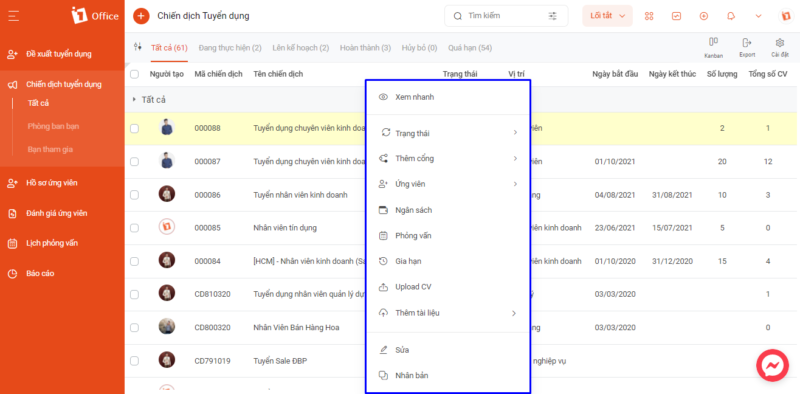
Task: Focus the Tìm kiếm search field
Action: point(506,16)
